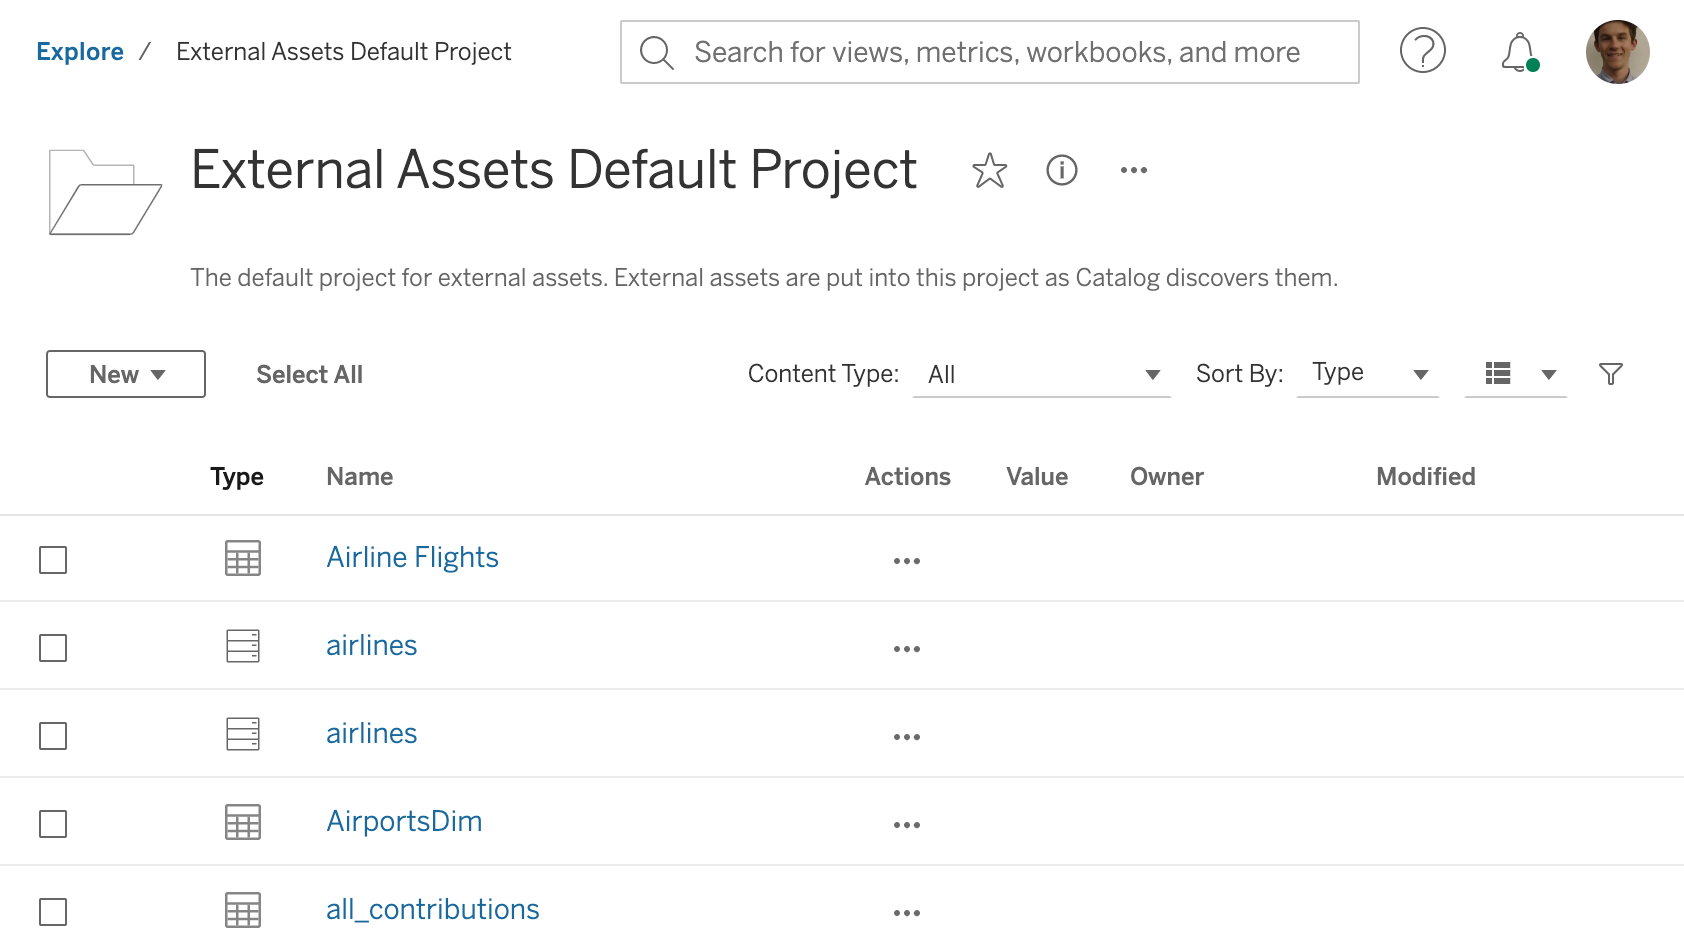Open notifications by clicking the bell icon
This screenshot has height=948, width=1684.
tap(1518, 52)
